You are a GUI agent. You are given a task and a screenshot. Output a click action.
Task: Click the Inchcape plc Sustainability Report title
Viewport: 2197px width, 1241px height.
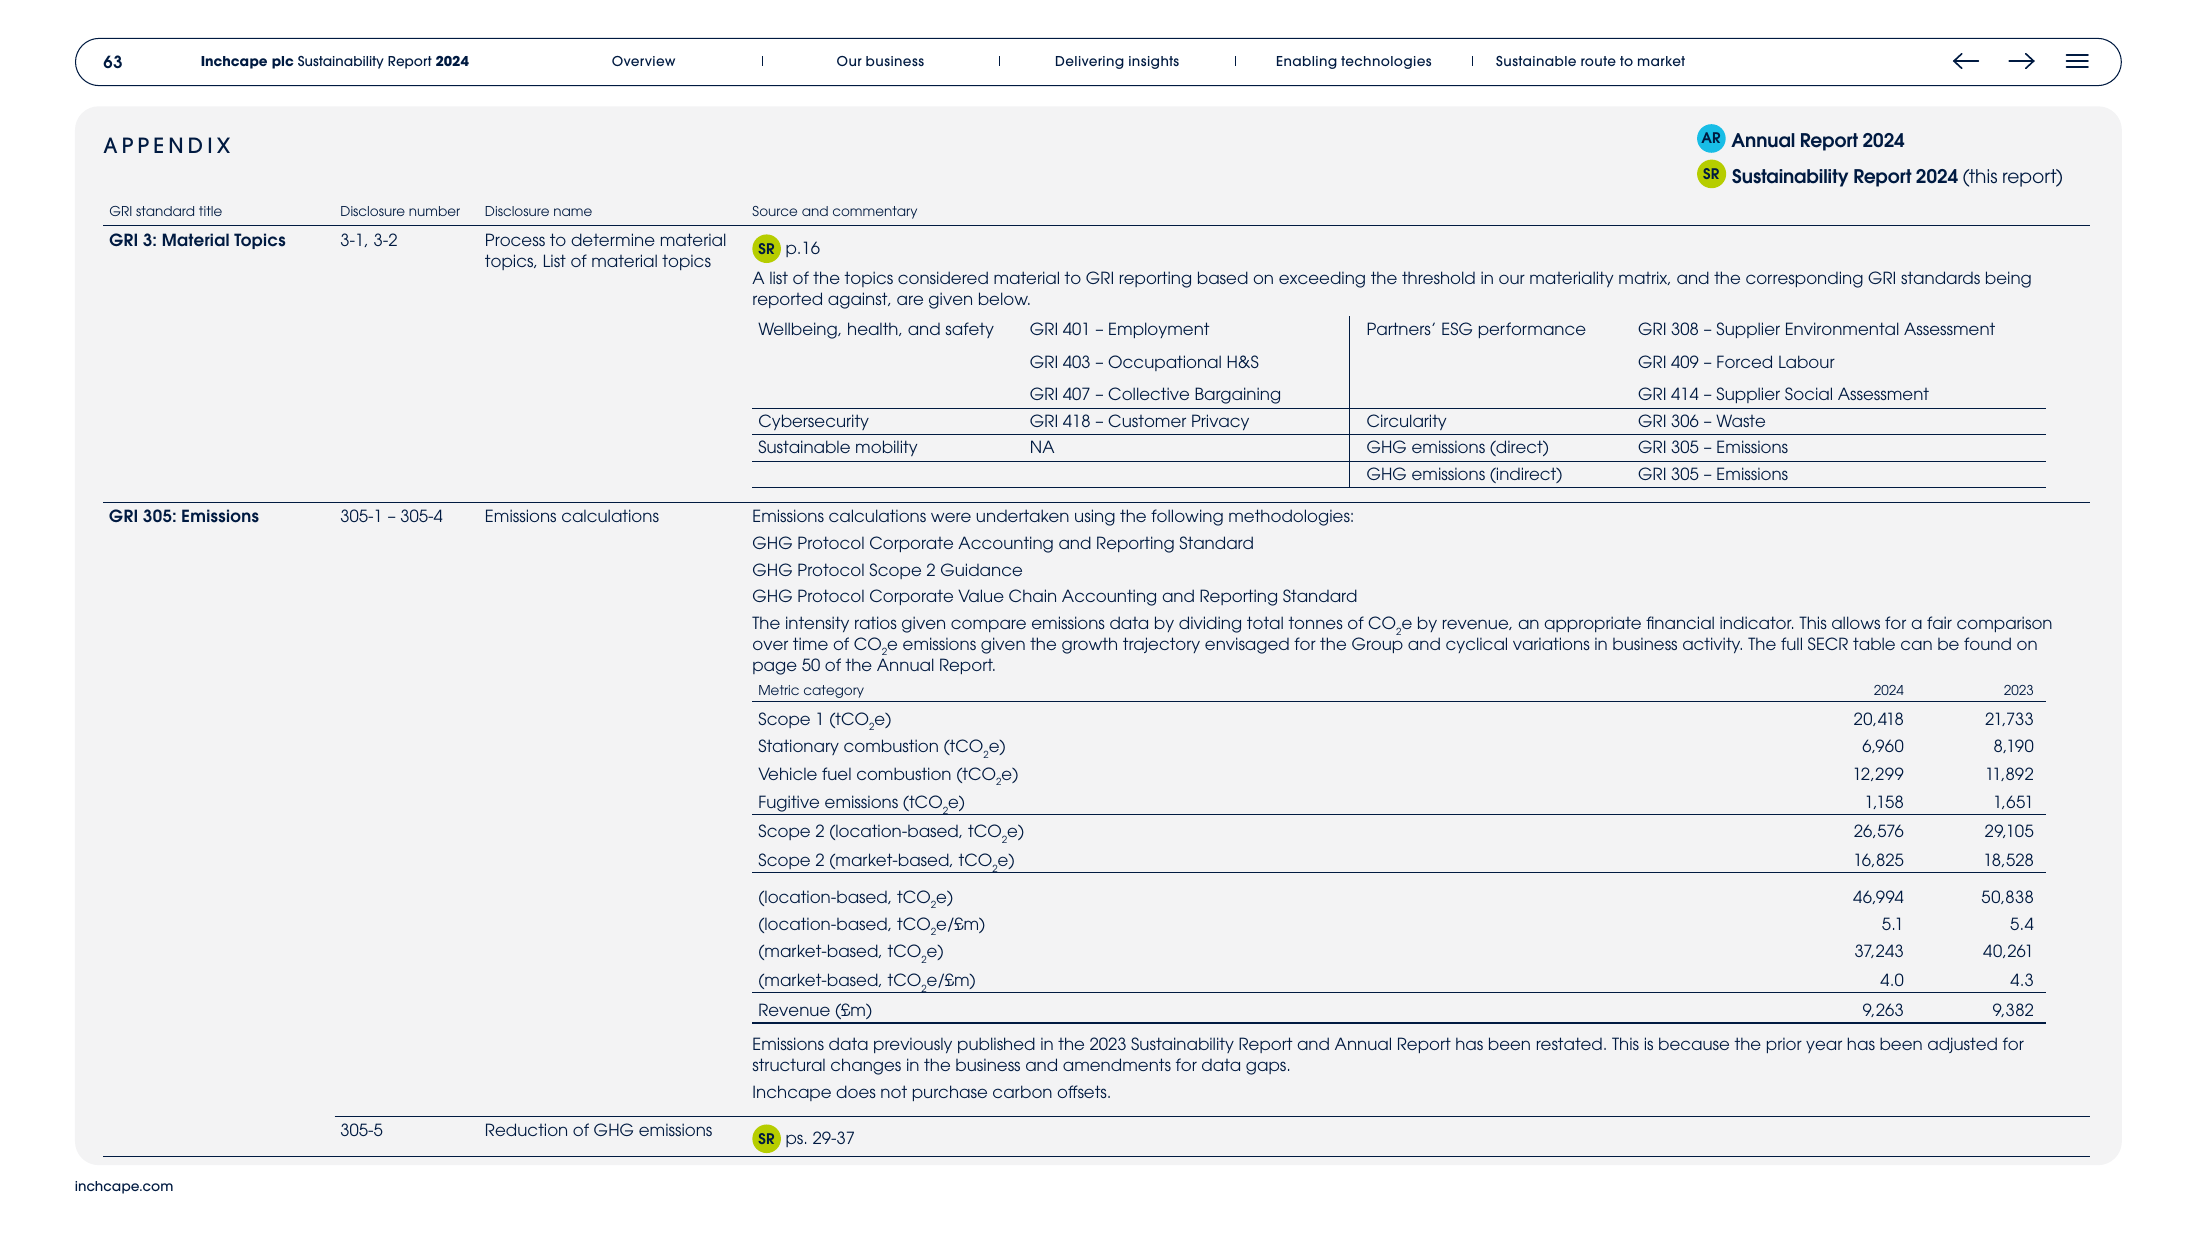pyautogui.click(x=334, y=61)
